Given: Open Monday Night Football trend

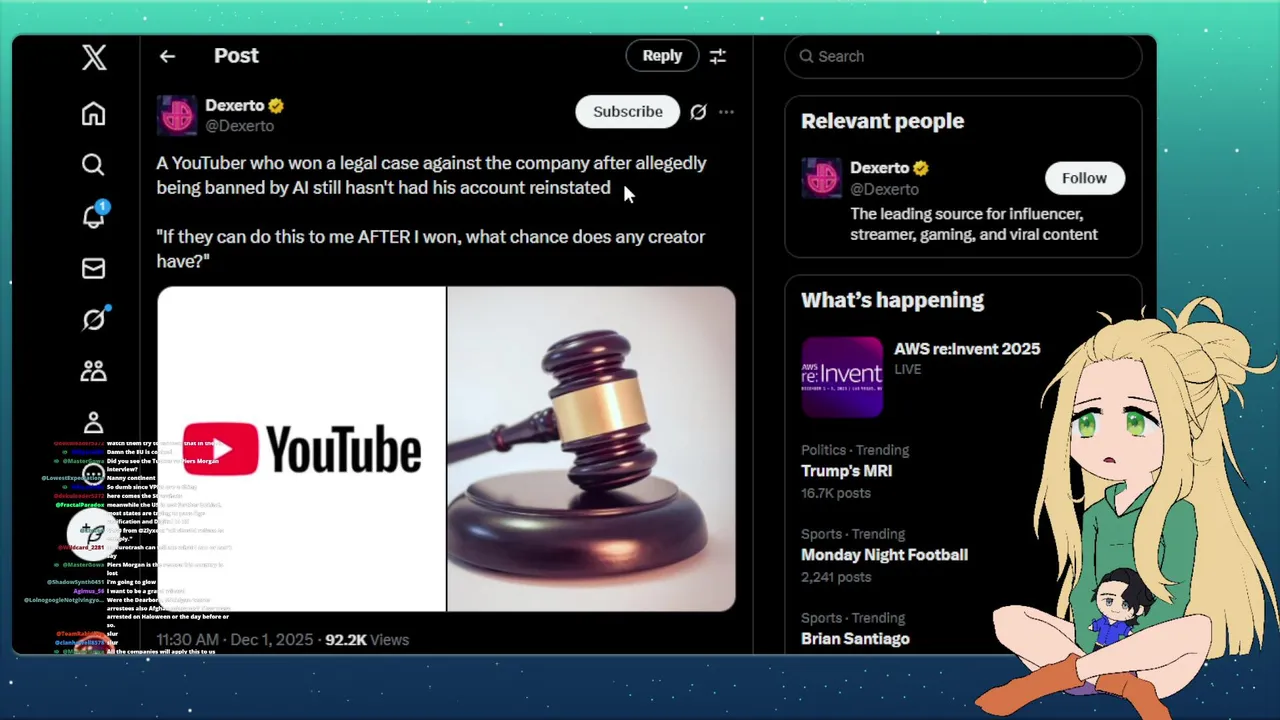Looking at the screenshot, I should tap(884, 555).
